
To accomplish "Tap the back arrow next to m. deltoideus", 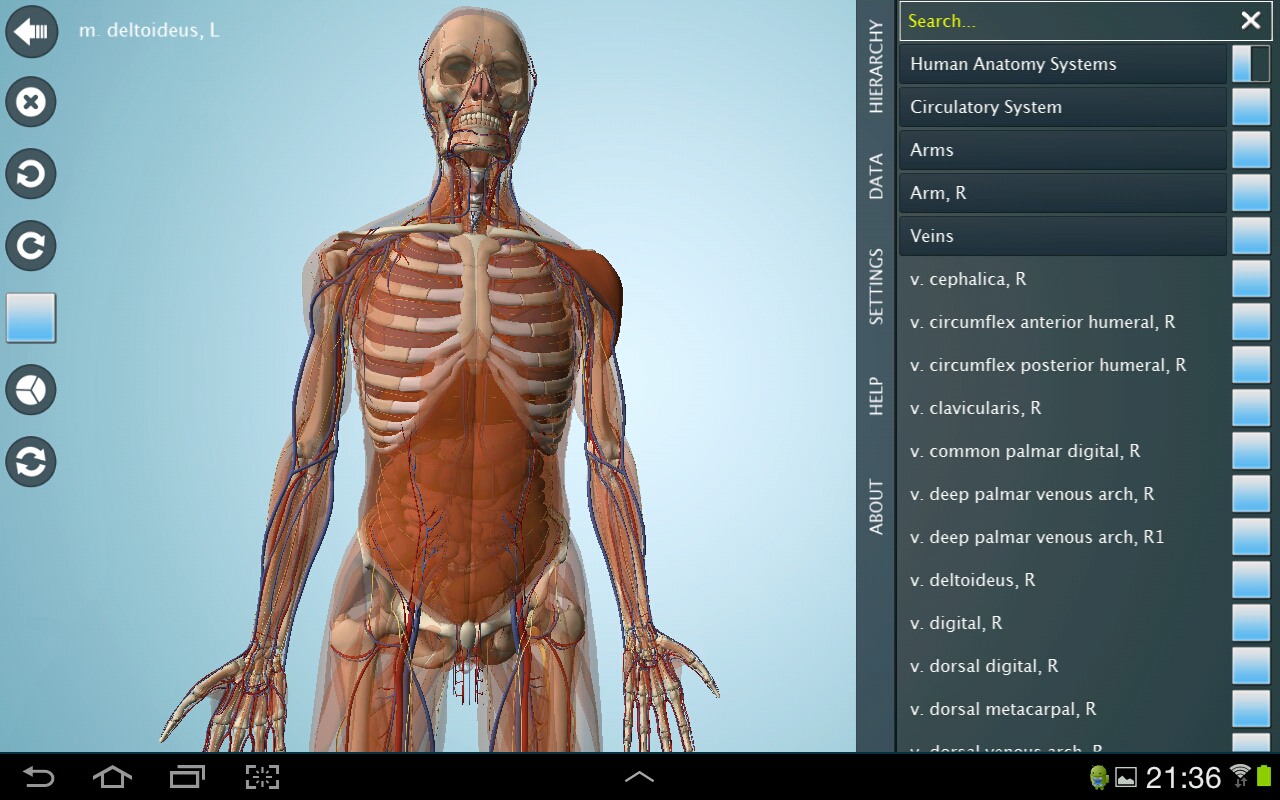I will point(31,31).
